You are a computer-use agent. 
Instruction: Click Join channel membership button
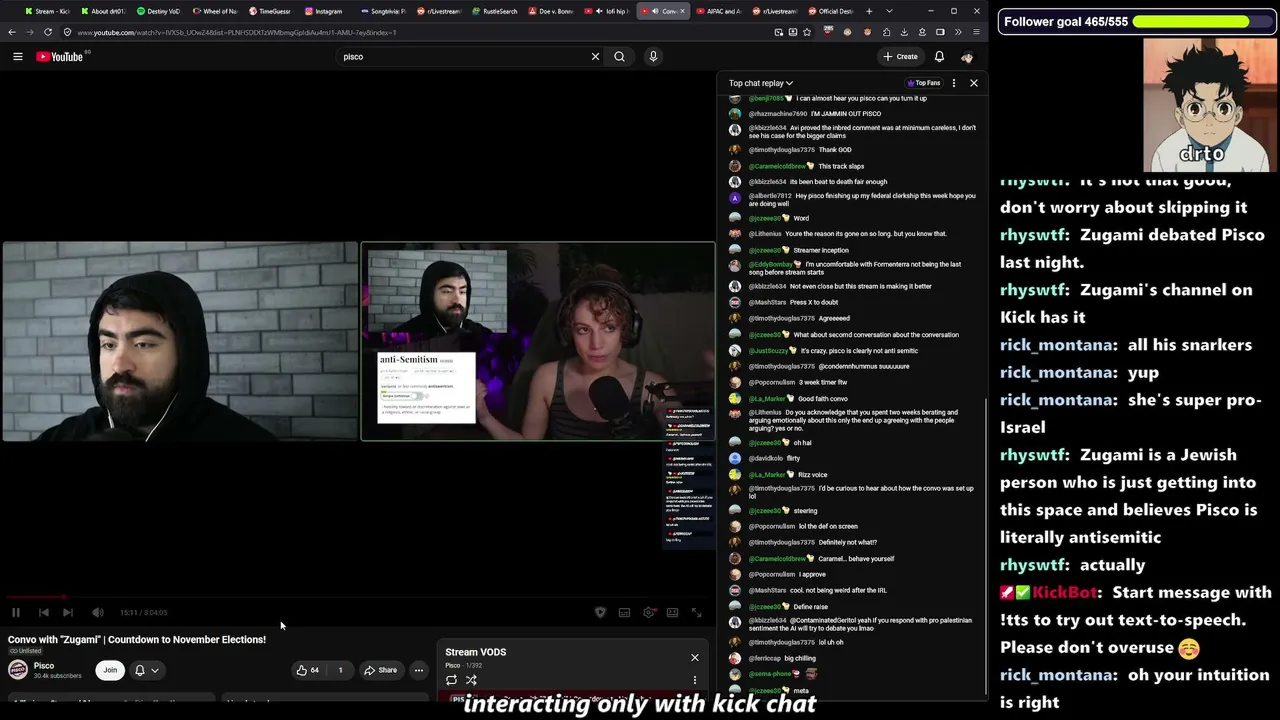110,670
